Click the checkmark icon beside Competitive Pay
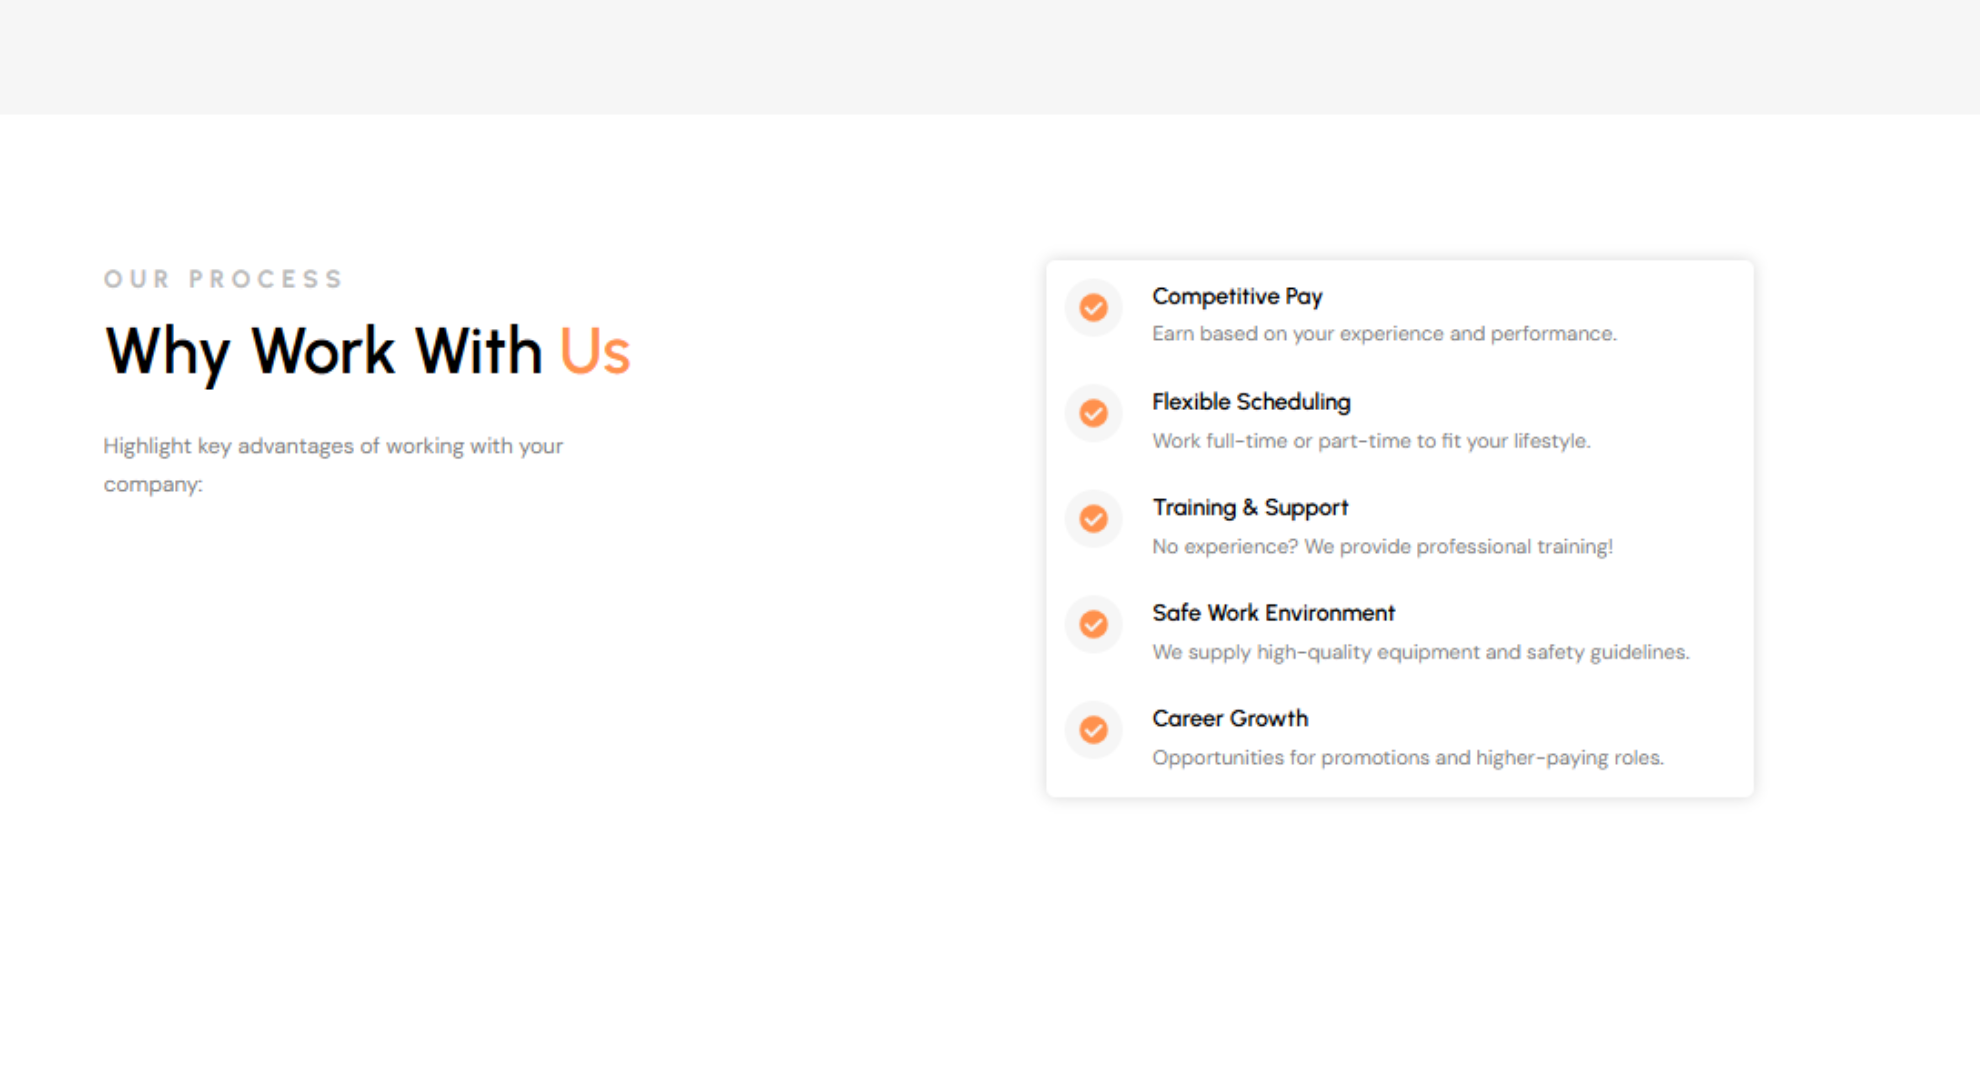This screenshot has height=1080, width=1980. tap(1093, 308)
